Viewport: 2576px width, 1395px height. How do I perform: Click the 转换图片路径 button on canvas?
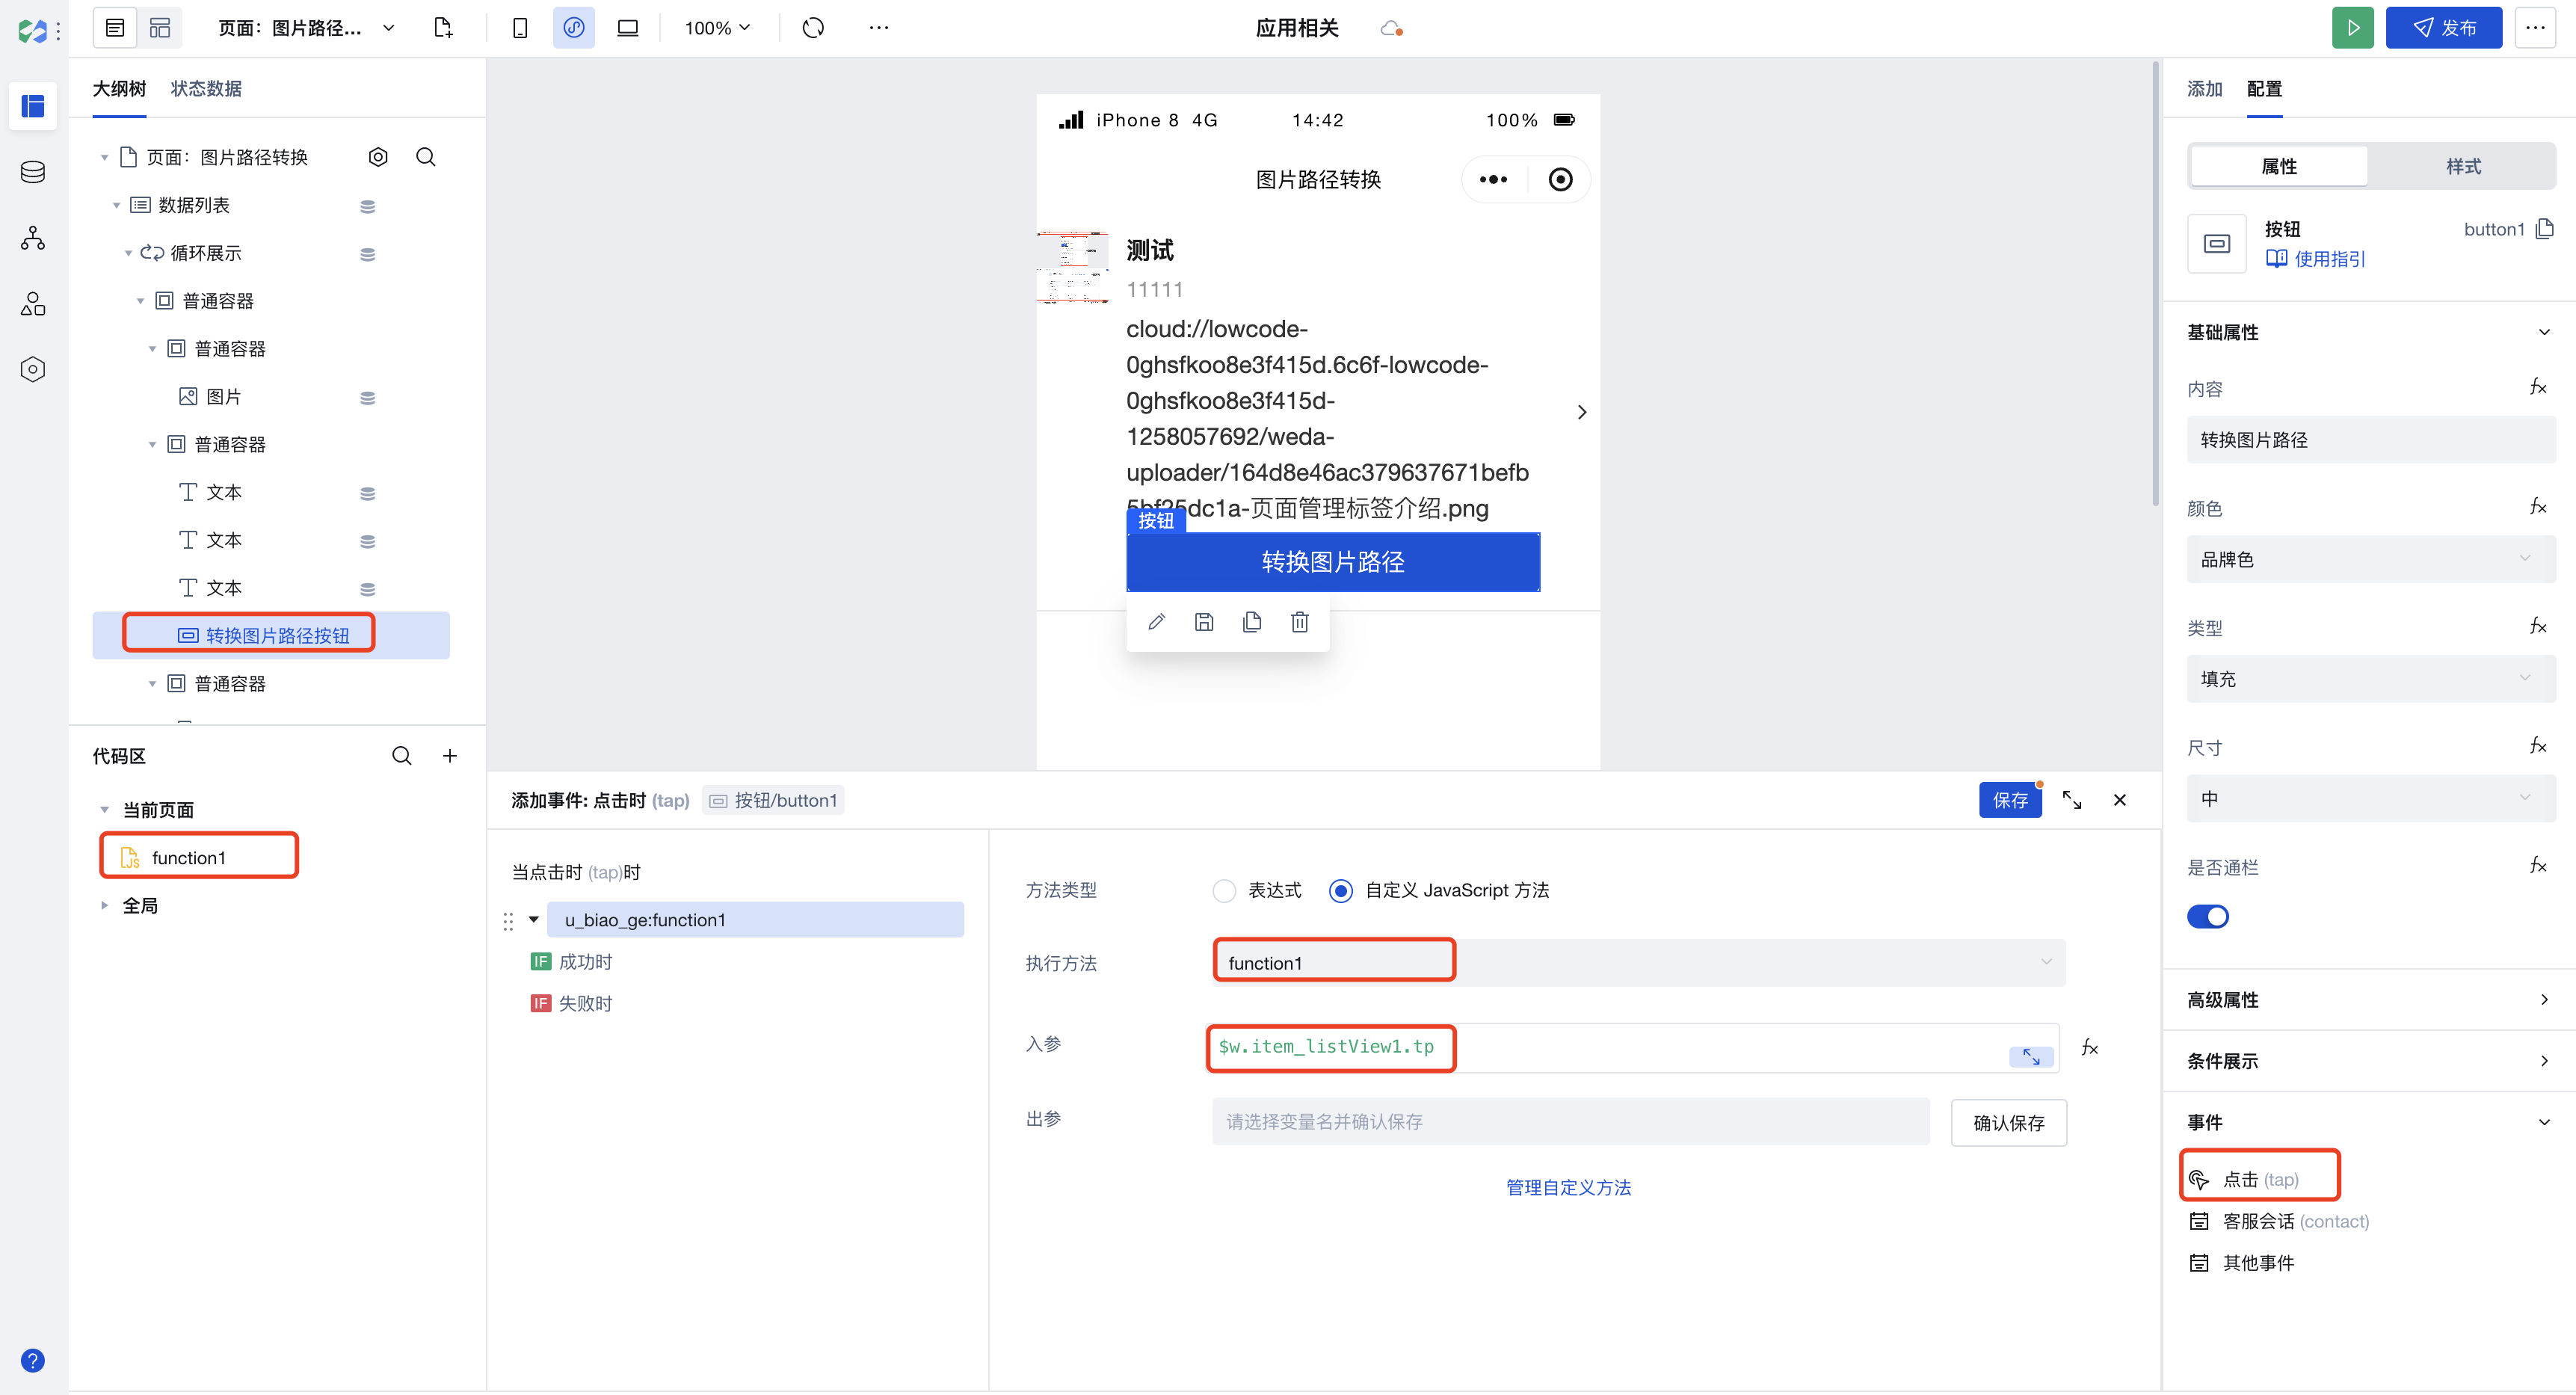click(1333, 562)
